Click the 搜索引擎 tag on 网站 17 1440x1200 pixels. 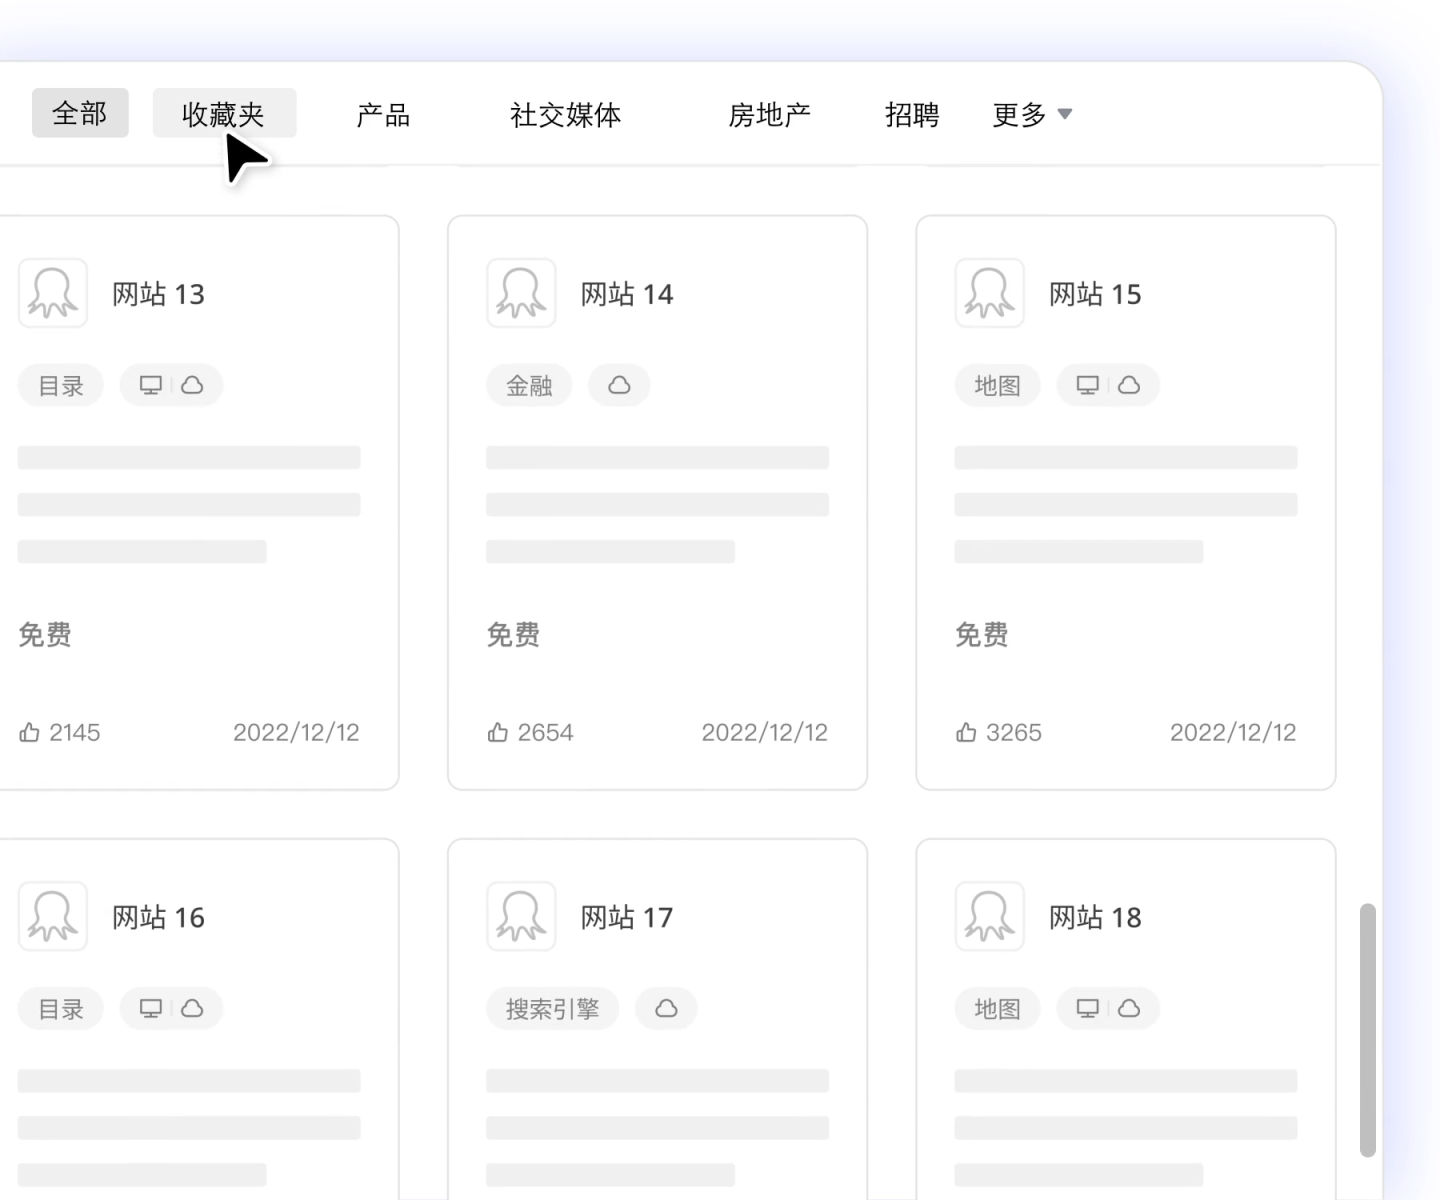[x=552, y=1009]
